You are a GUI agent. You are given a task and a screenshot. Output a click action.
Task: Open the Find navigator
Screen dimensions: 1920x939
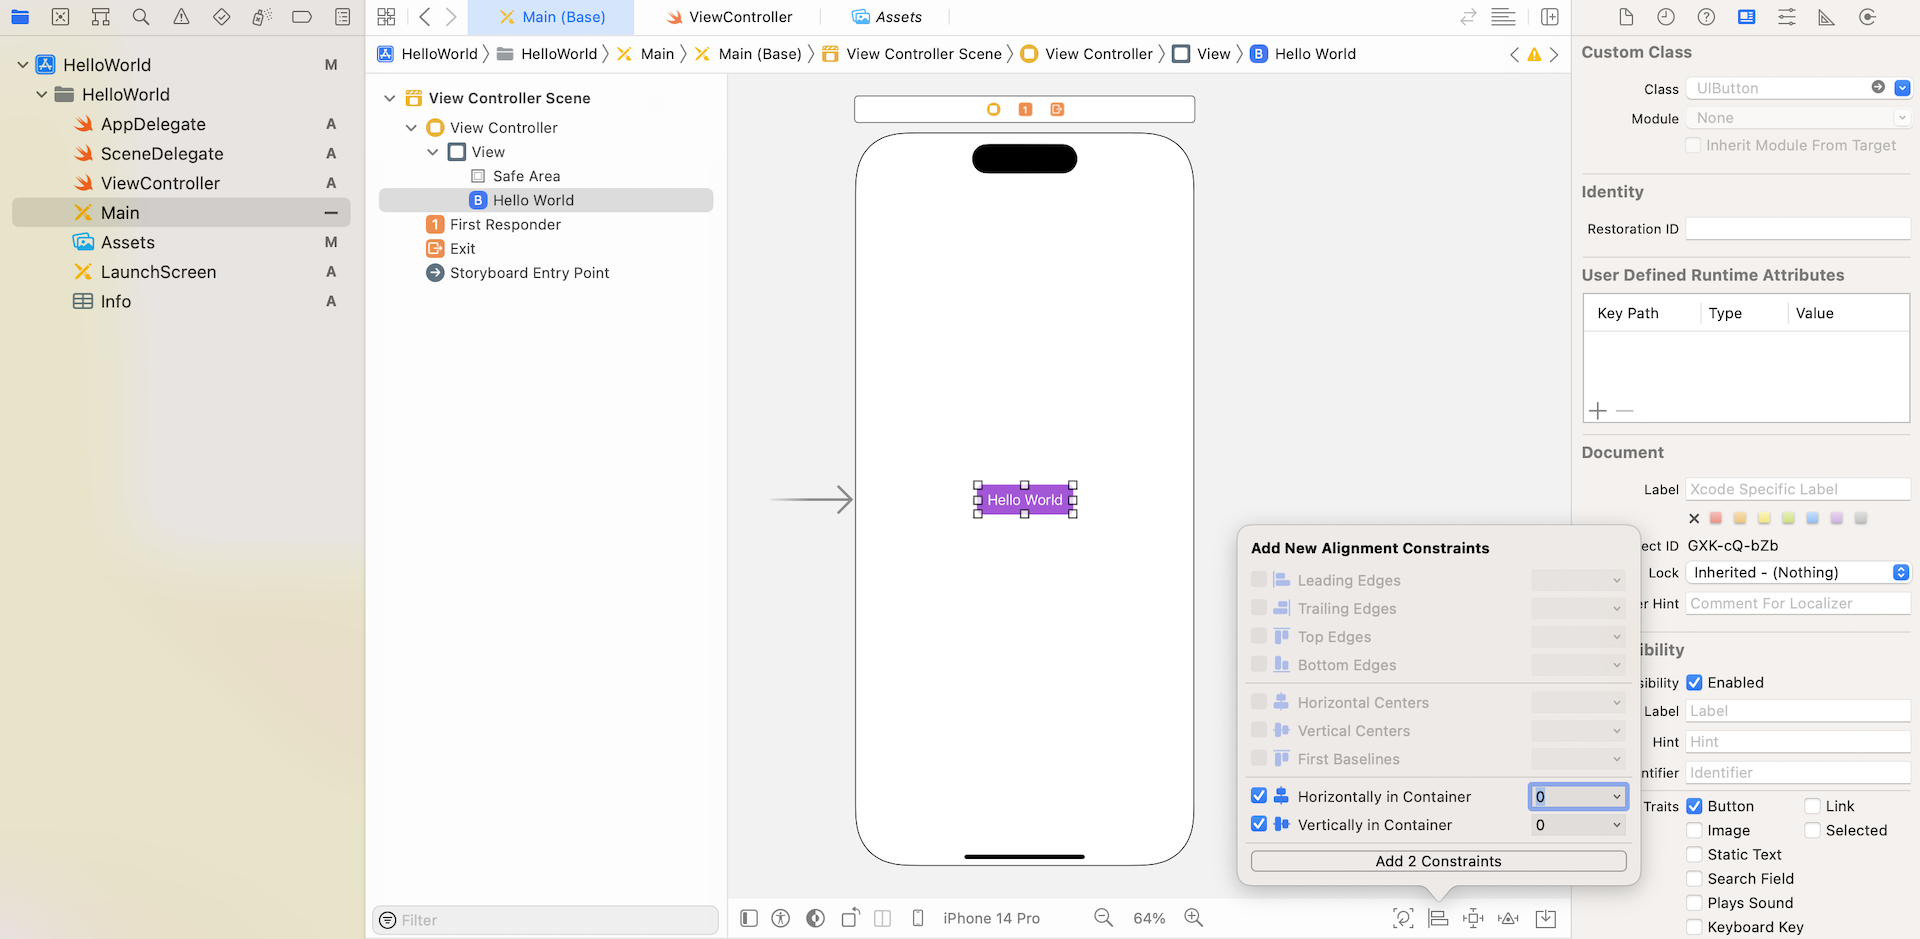(140, 16)
